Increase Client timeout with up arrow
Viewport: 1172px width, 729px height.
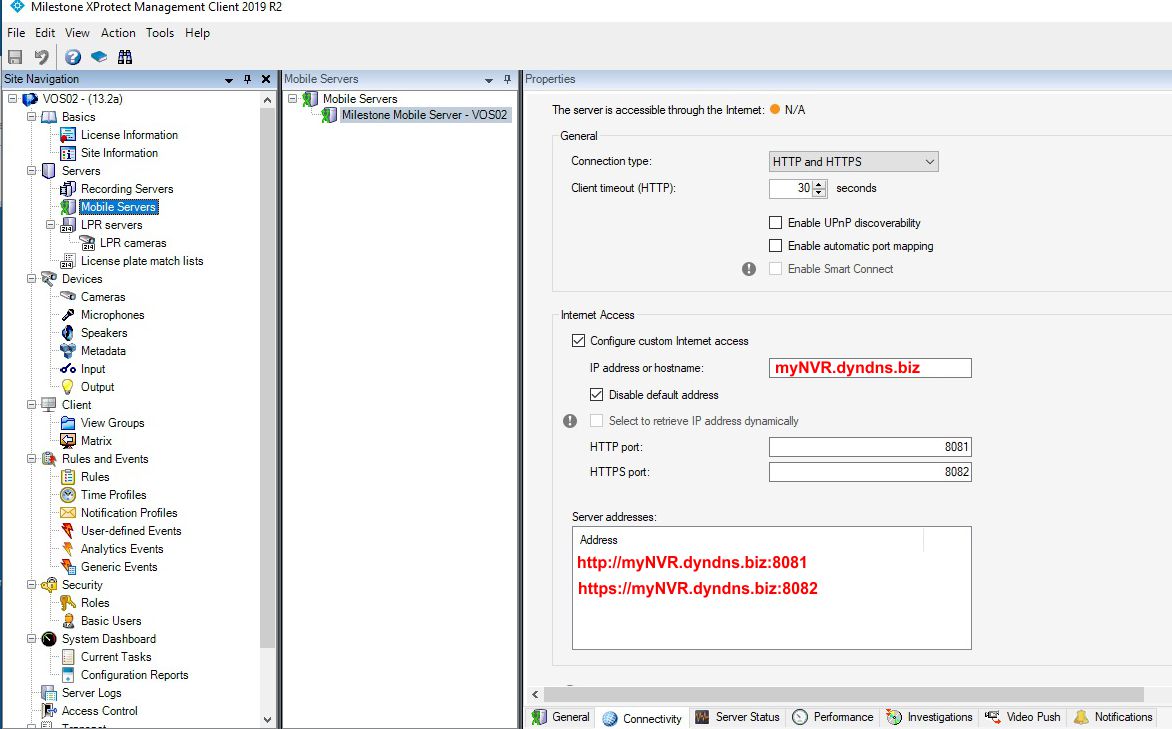[x=819, y=184]
